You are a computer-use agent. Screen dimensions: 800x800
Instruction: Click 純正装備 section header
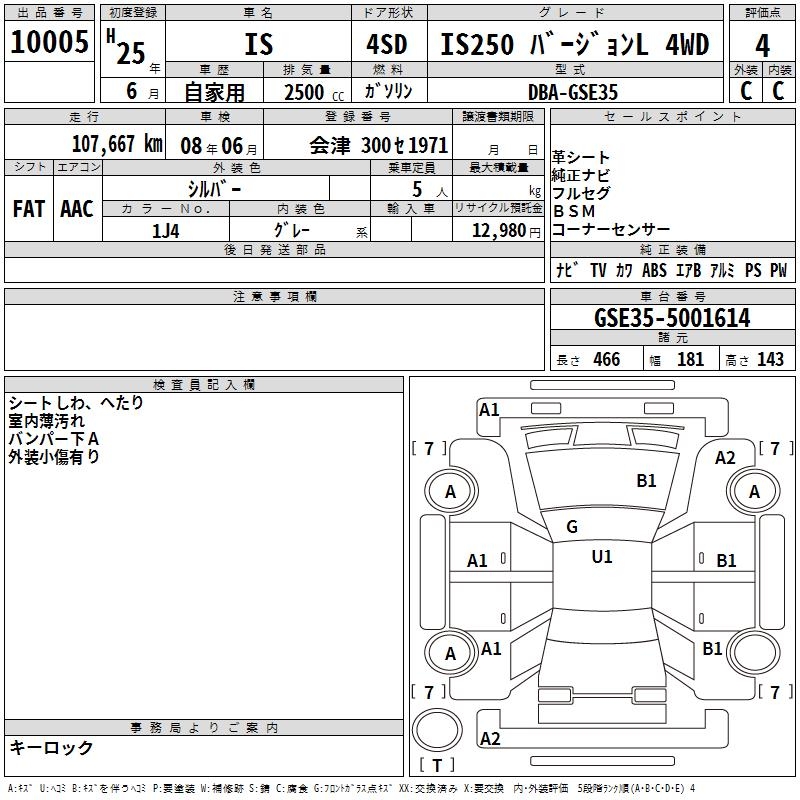[x=672, y=249]
